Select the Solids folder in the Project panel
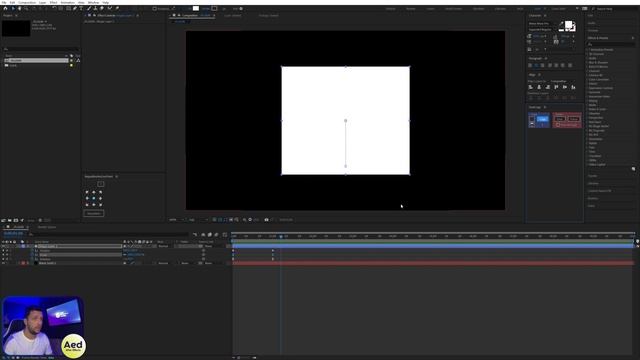The image size is (640, 360). pyautogui.click(x=13, y=65)
